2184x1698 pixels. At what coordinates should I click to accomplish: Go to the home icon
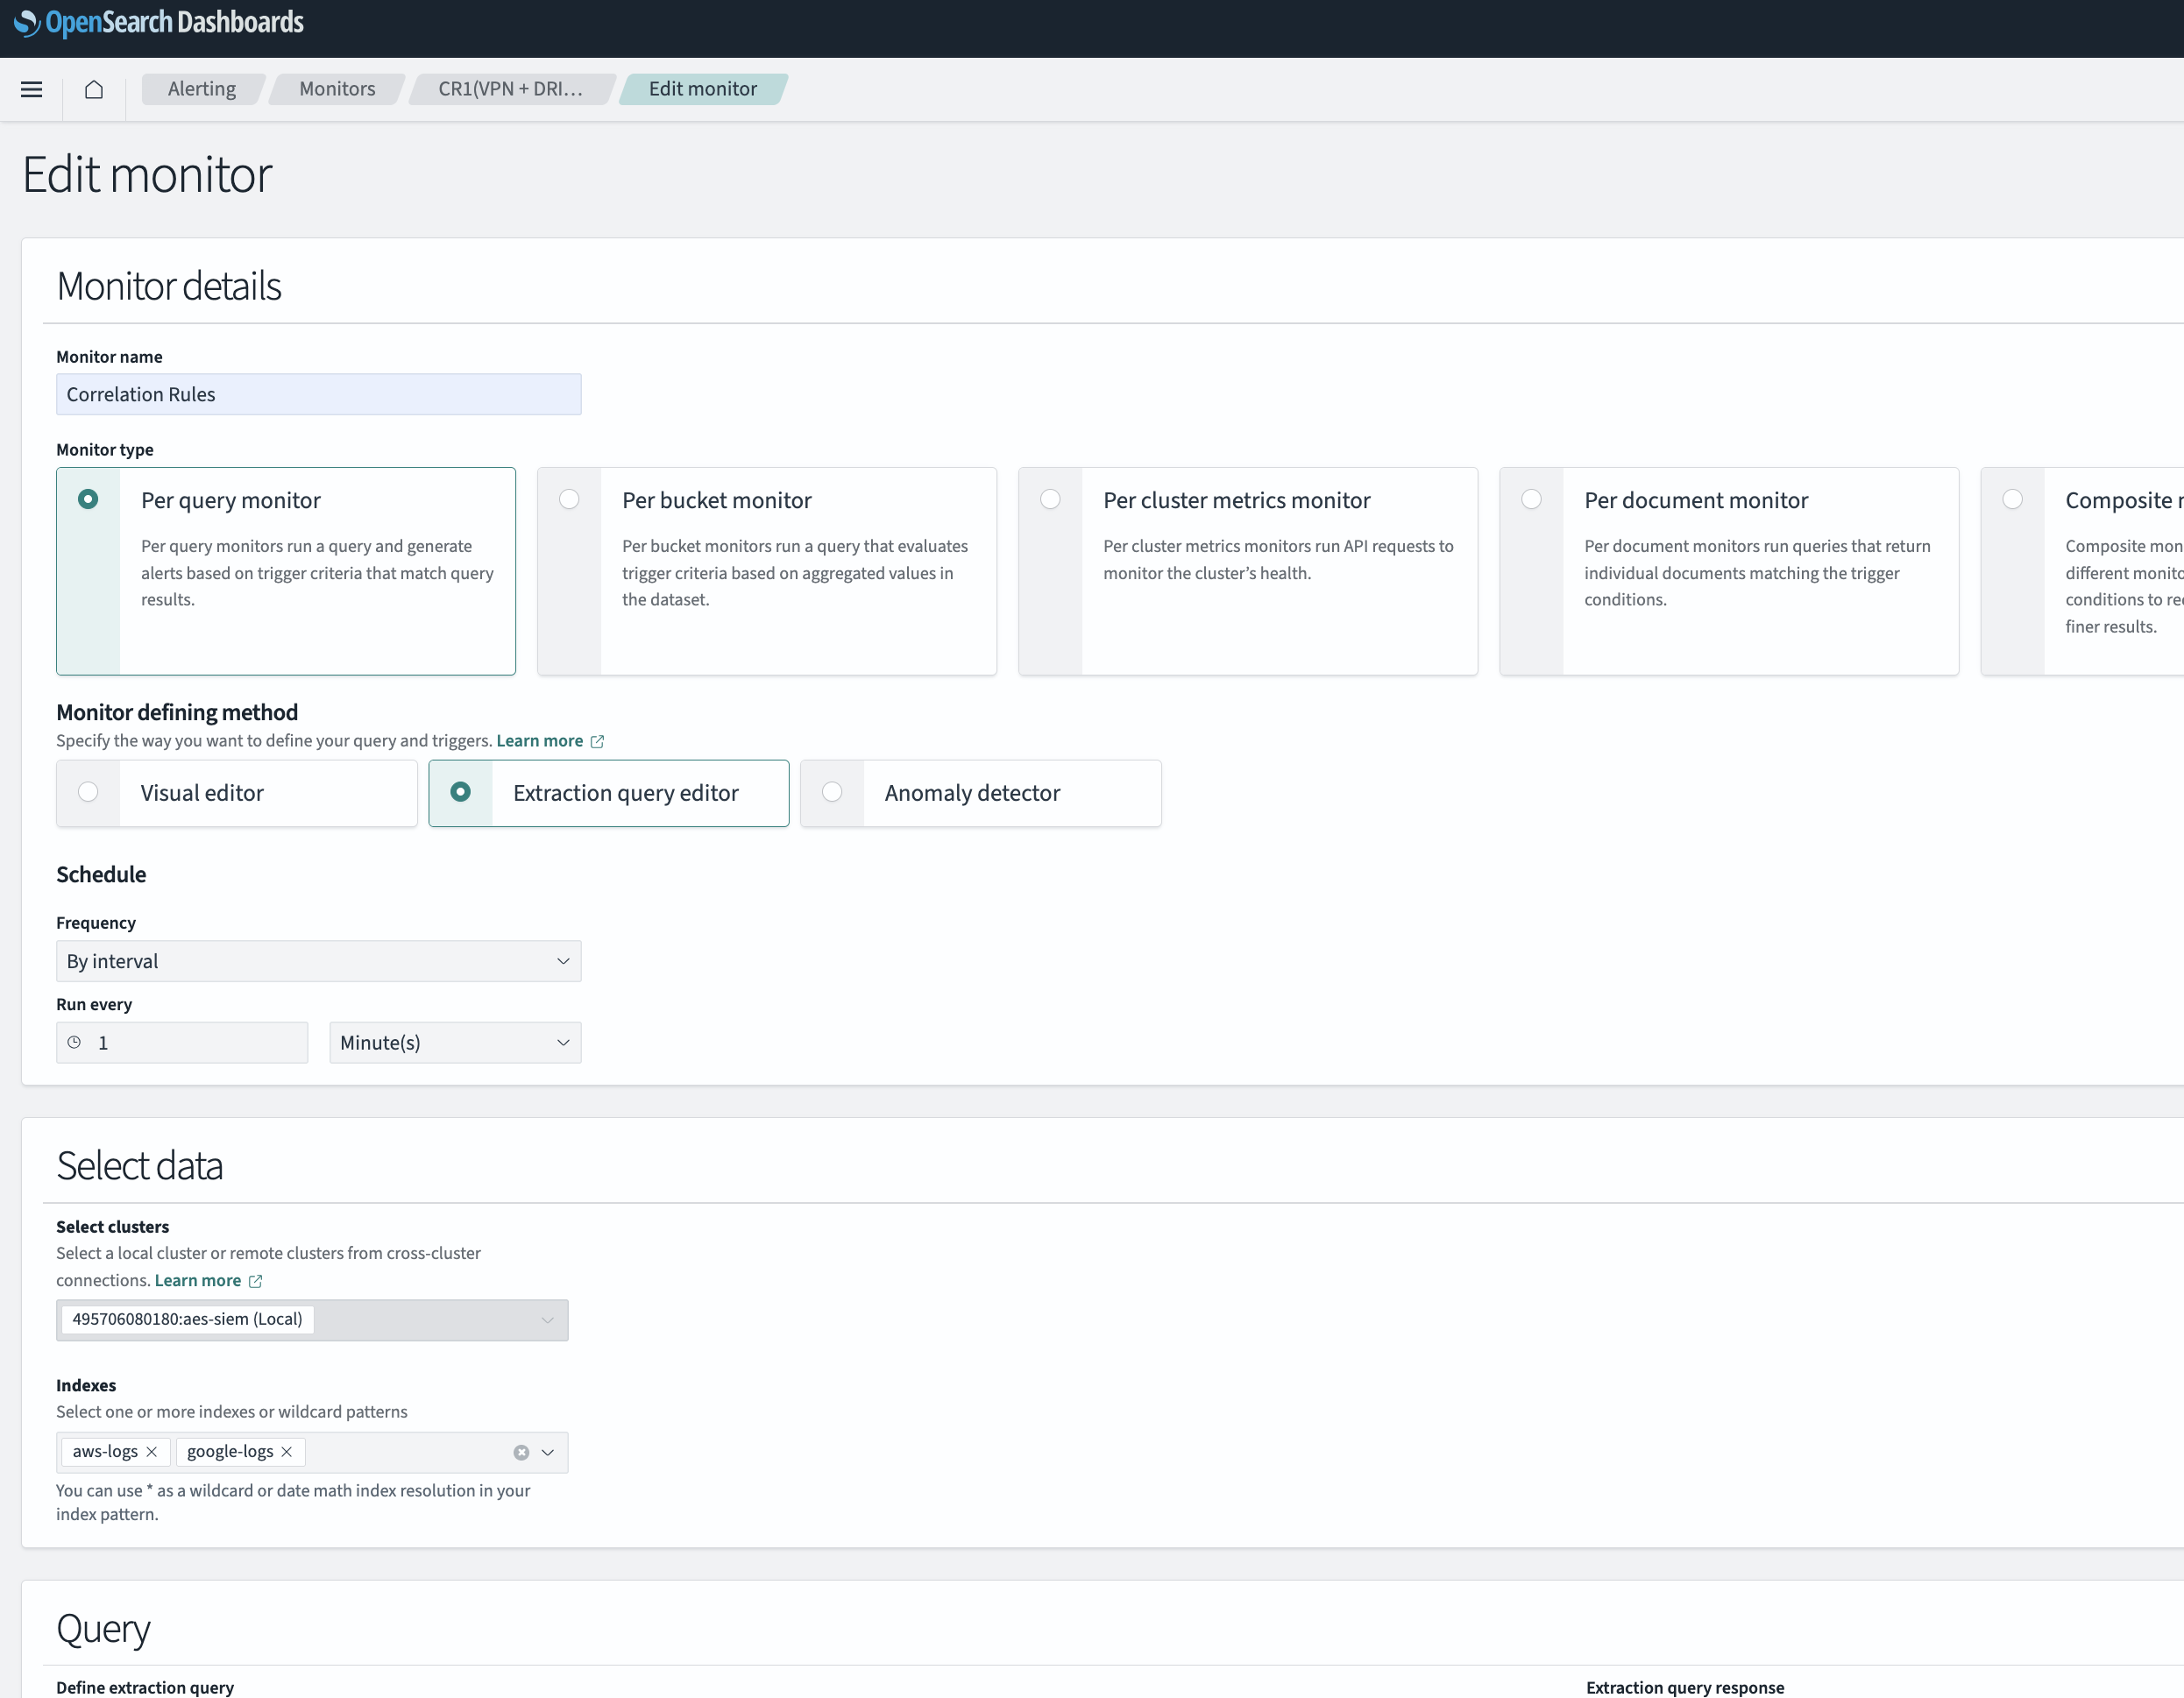pos(94,89)
